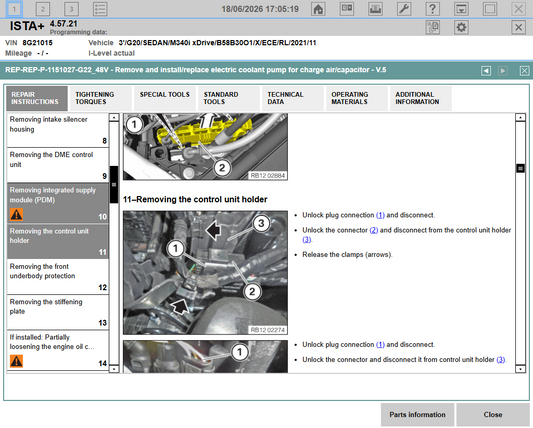This screenshot has height=428, width=533.
Task: Open image RB12 02274 control unit holder
Action: [x=205, y=273]
